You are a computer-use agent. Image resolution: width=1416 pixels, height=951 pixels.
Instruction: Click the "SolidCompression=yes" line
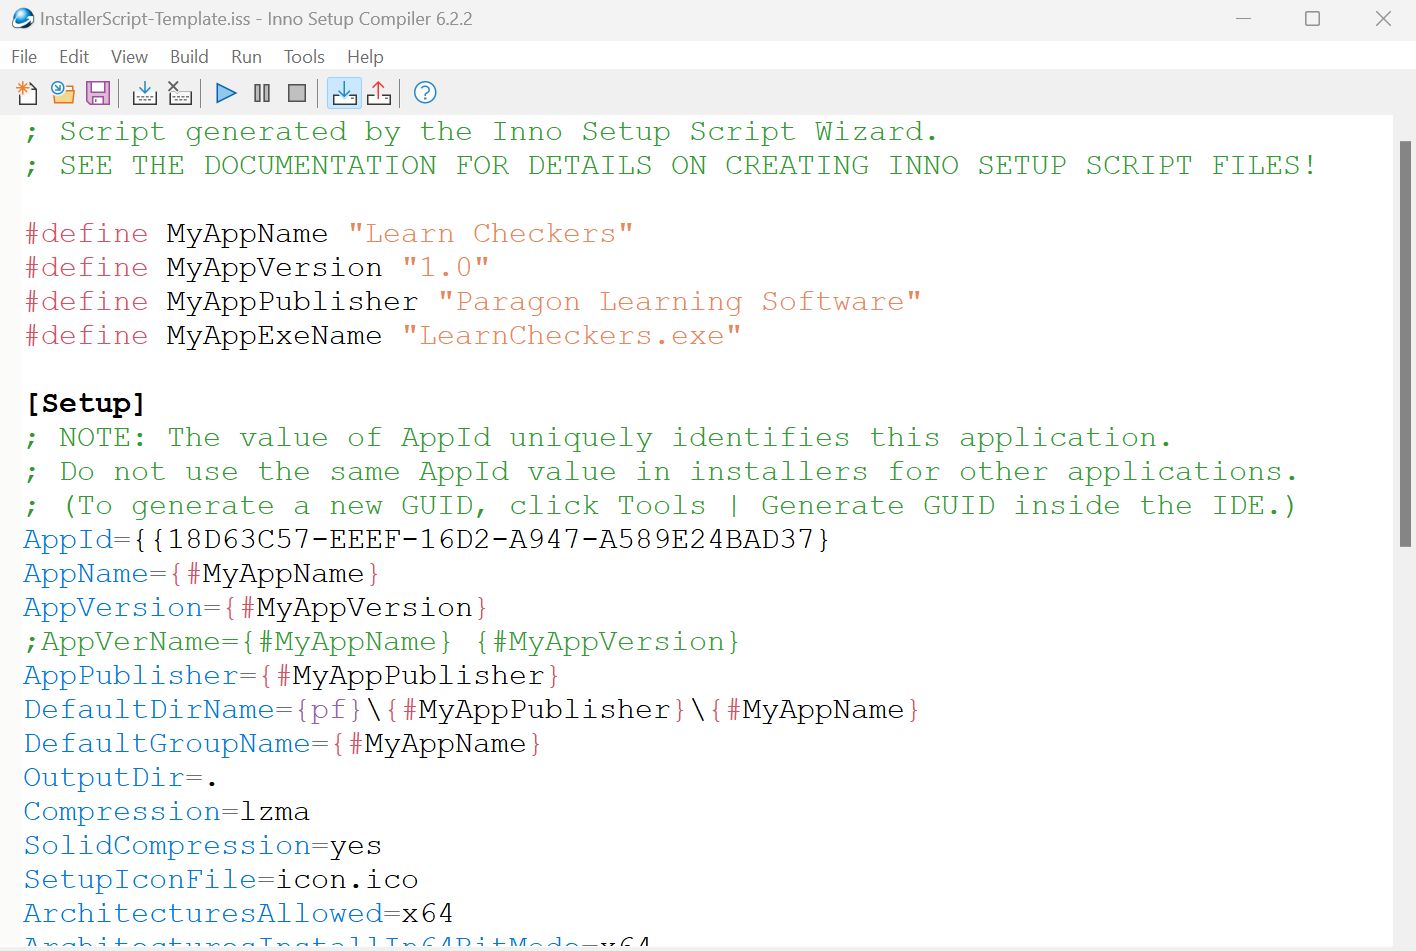coord(203,846)
